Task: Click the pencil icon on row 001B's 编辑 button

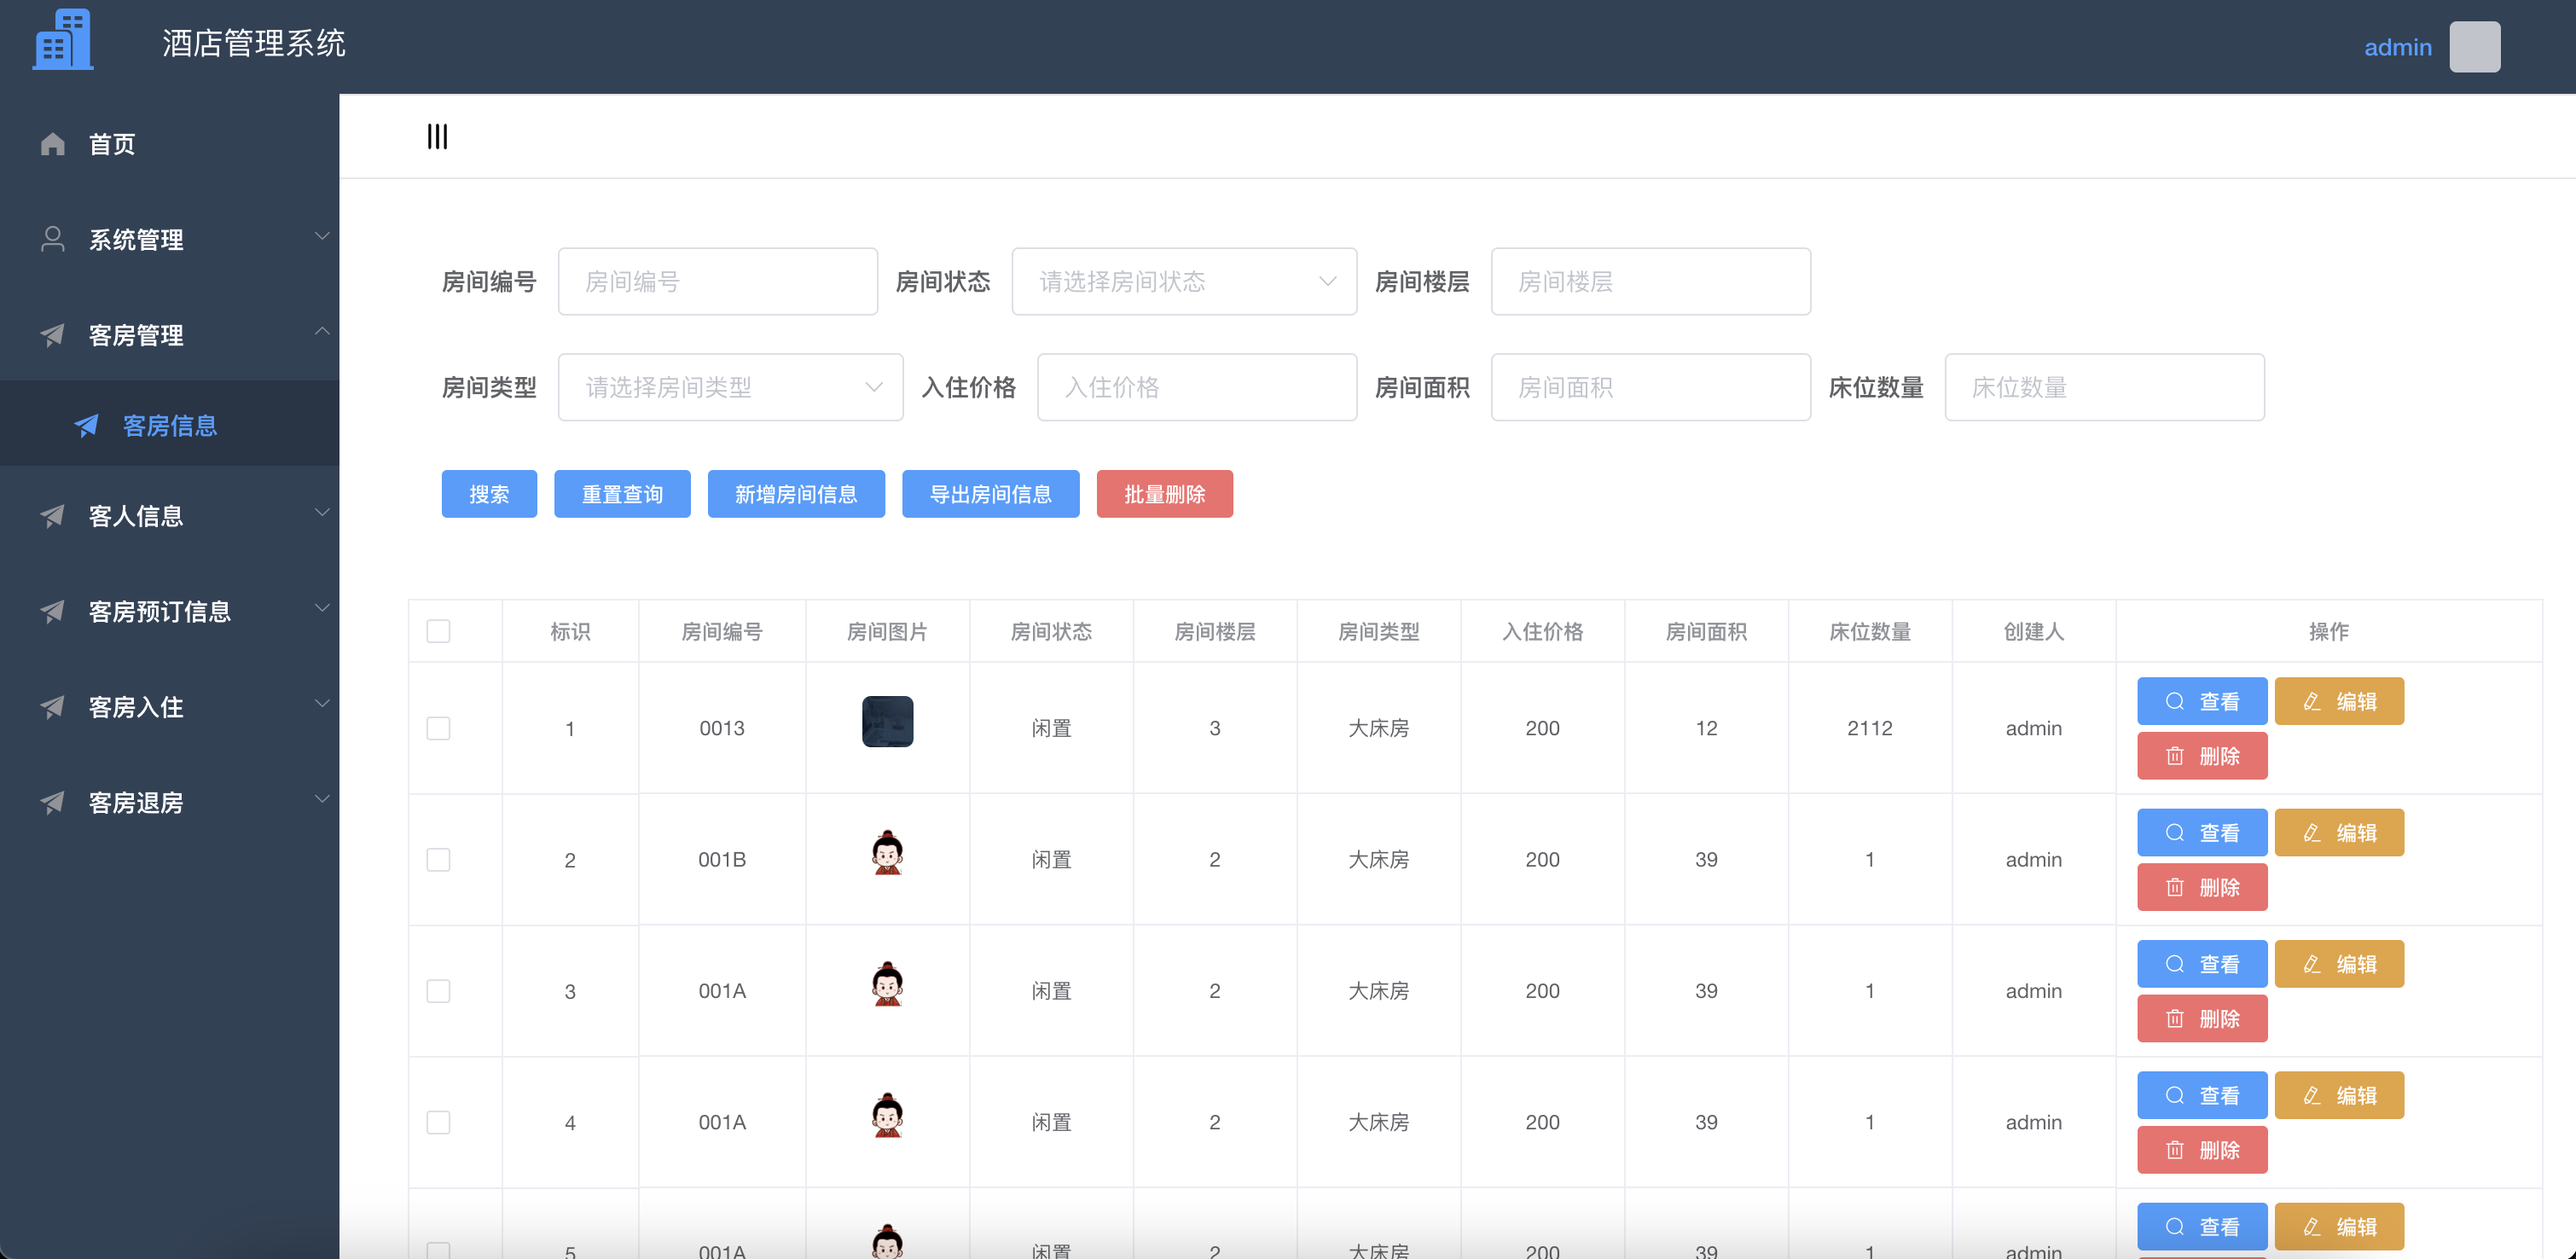Action: [2310, 832]
